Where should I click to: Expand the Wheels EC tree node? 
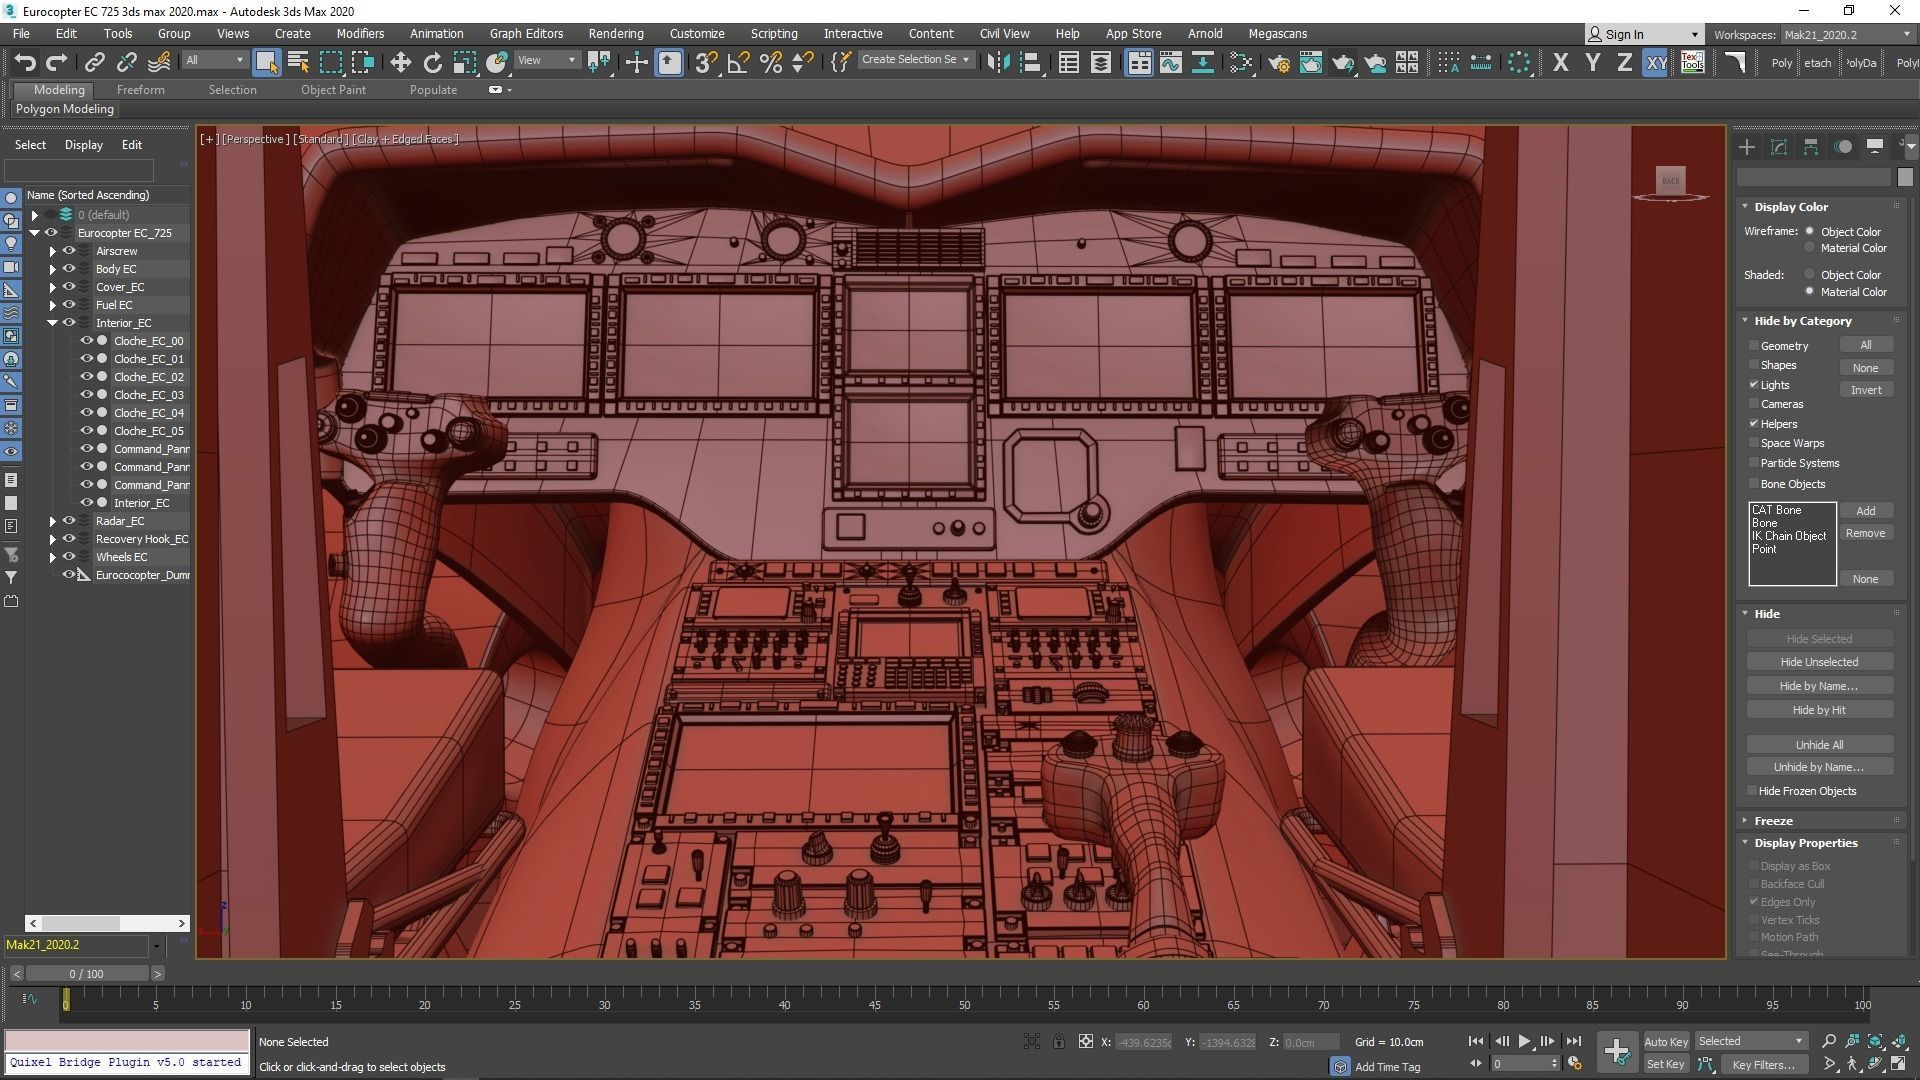coord(53,557)
